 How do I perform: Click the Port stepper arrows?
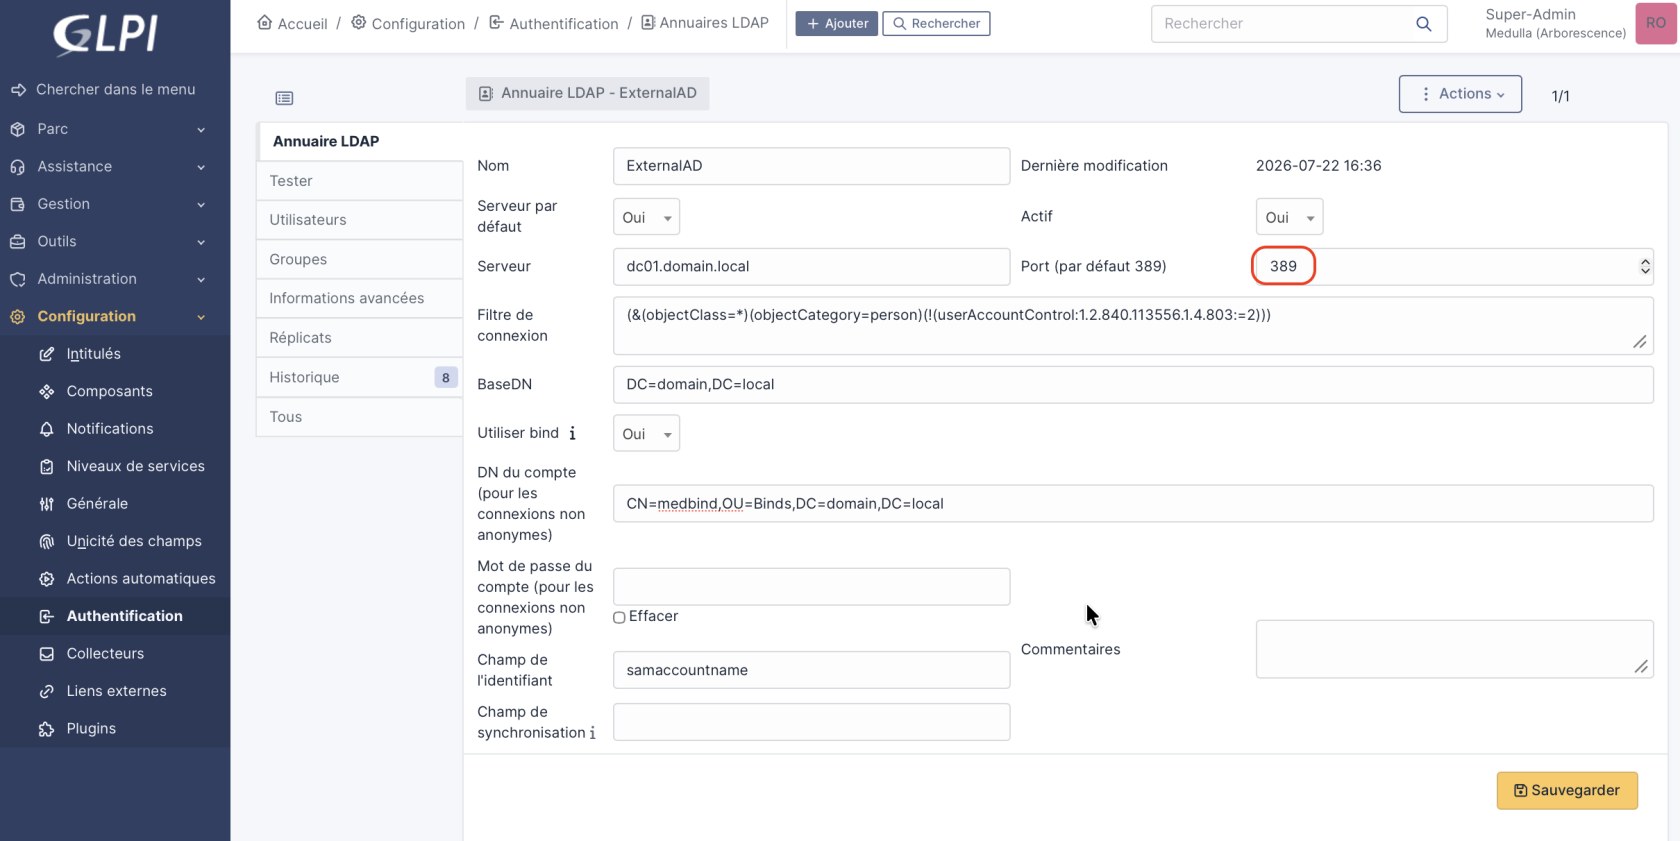coord(1644,267)
